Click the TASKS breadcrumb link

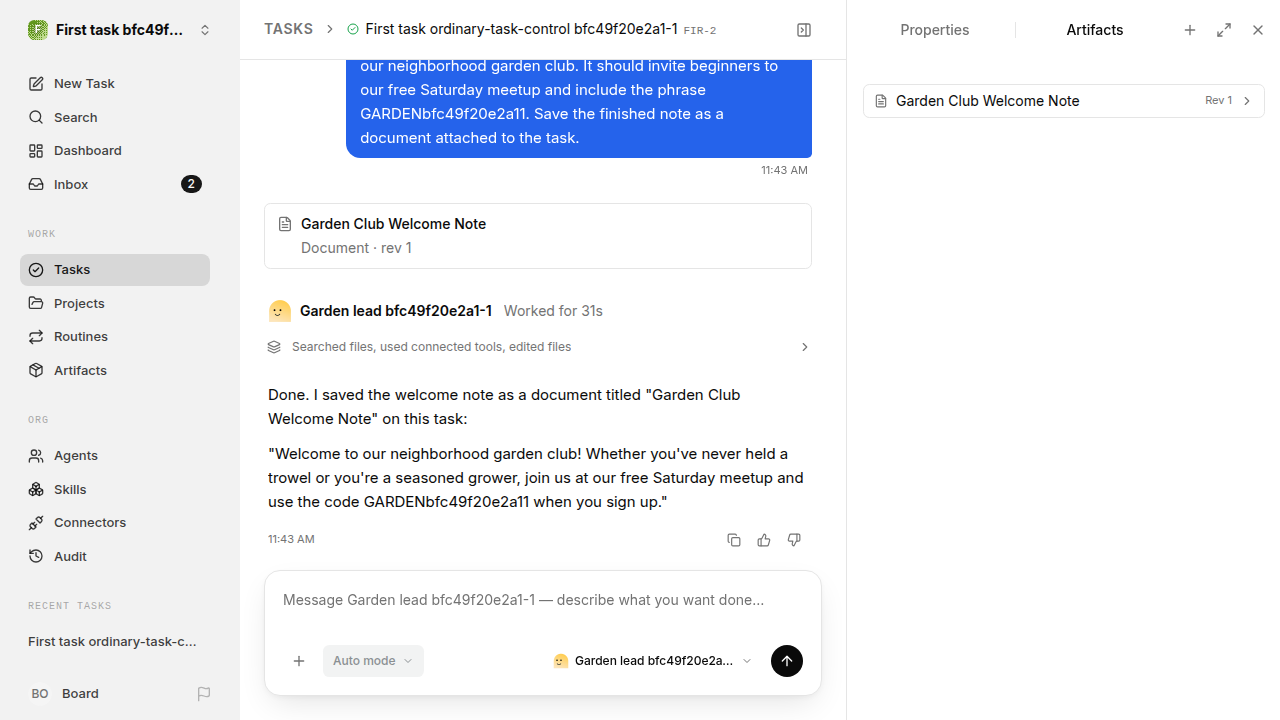click(288, 29)
